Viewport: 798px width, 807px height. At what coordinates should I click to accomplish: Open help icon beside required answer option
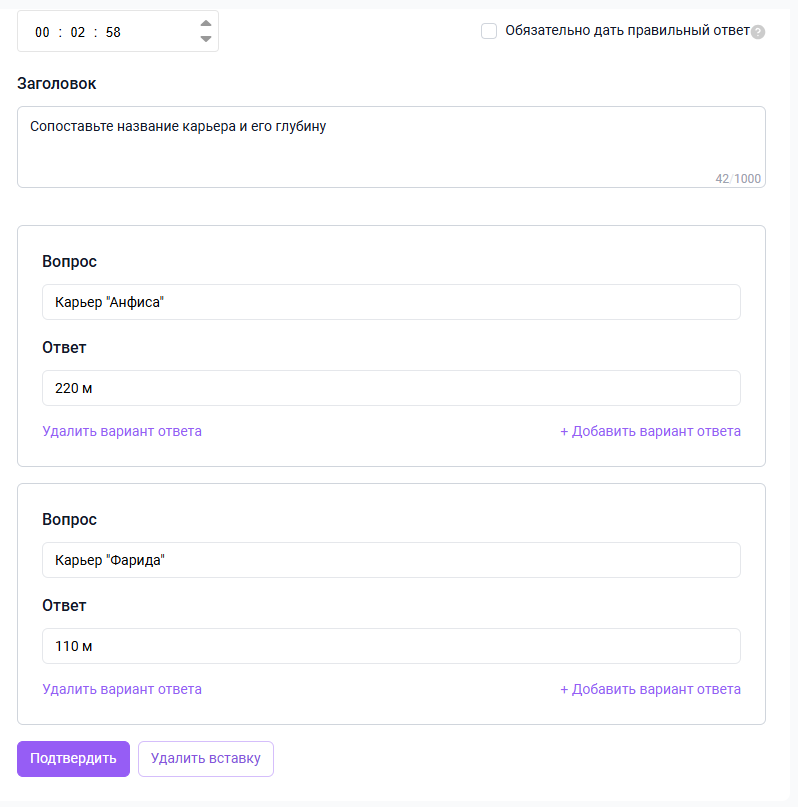[758, 32]
